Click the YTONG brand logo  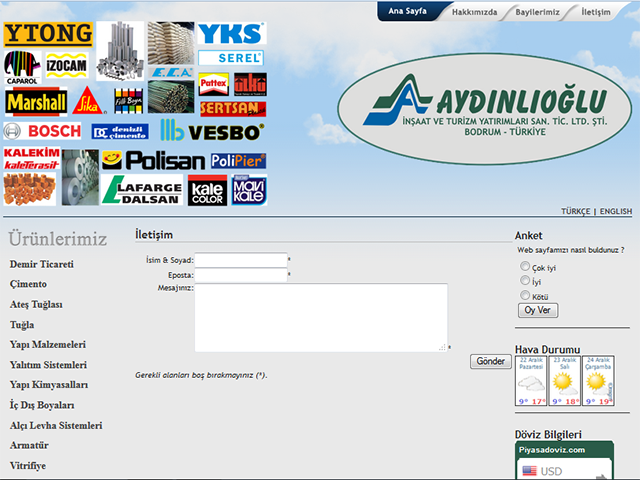[x=48, y=34]
